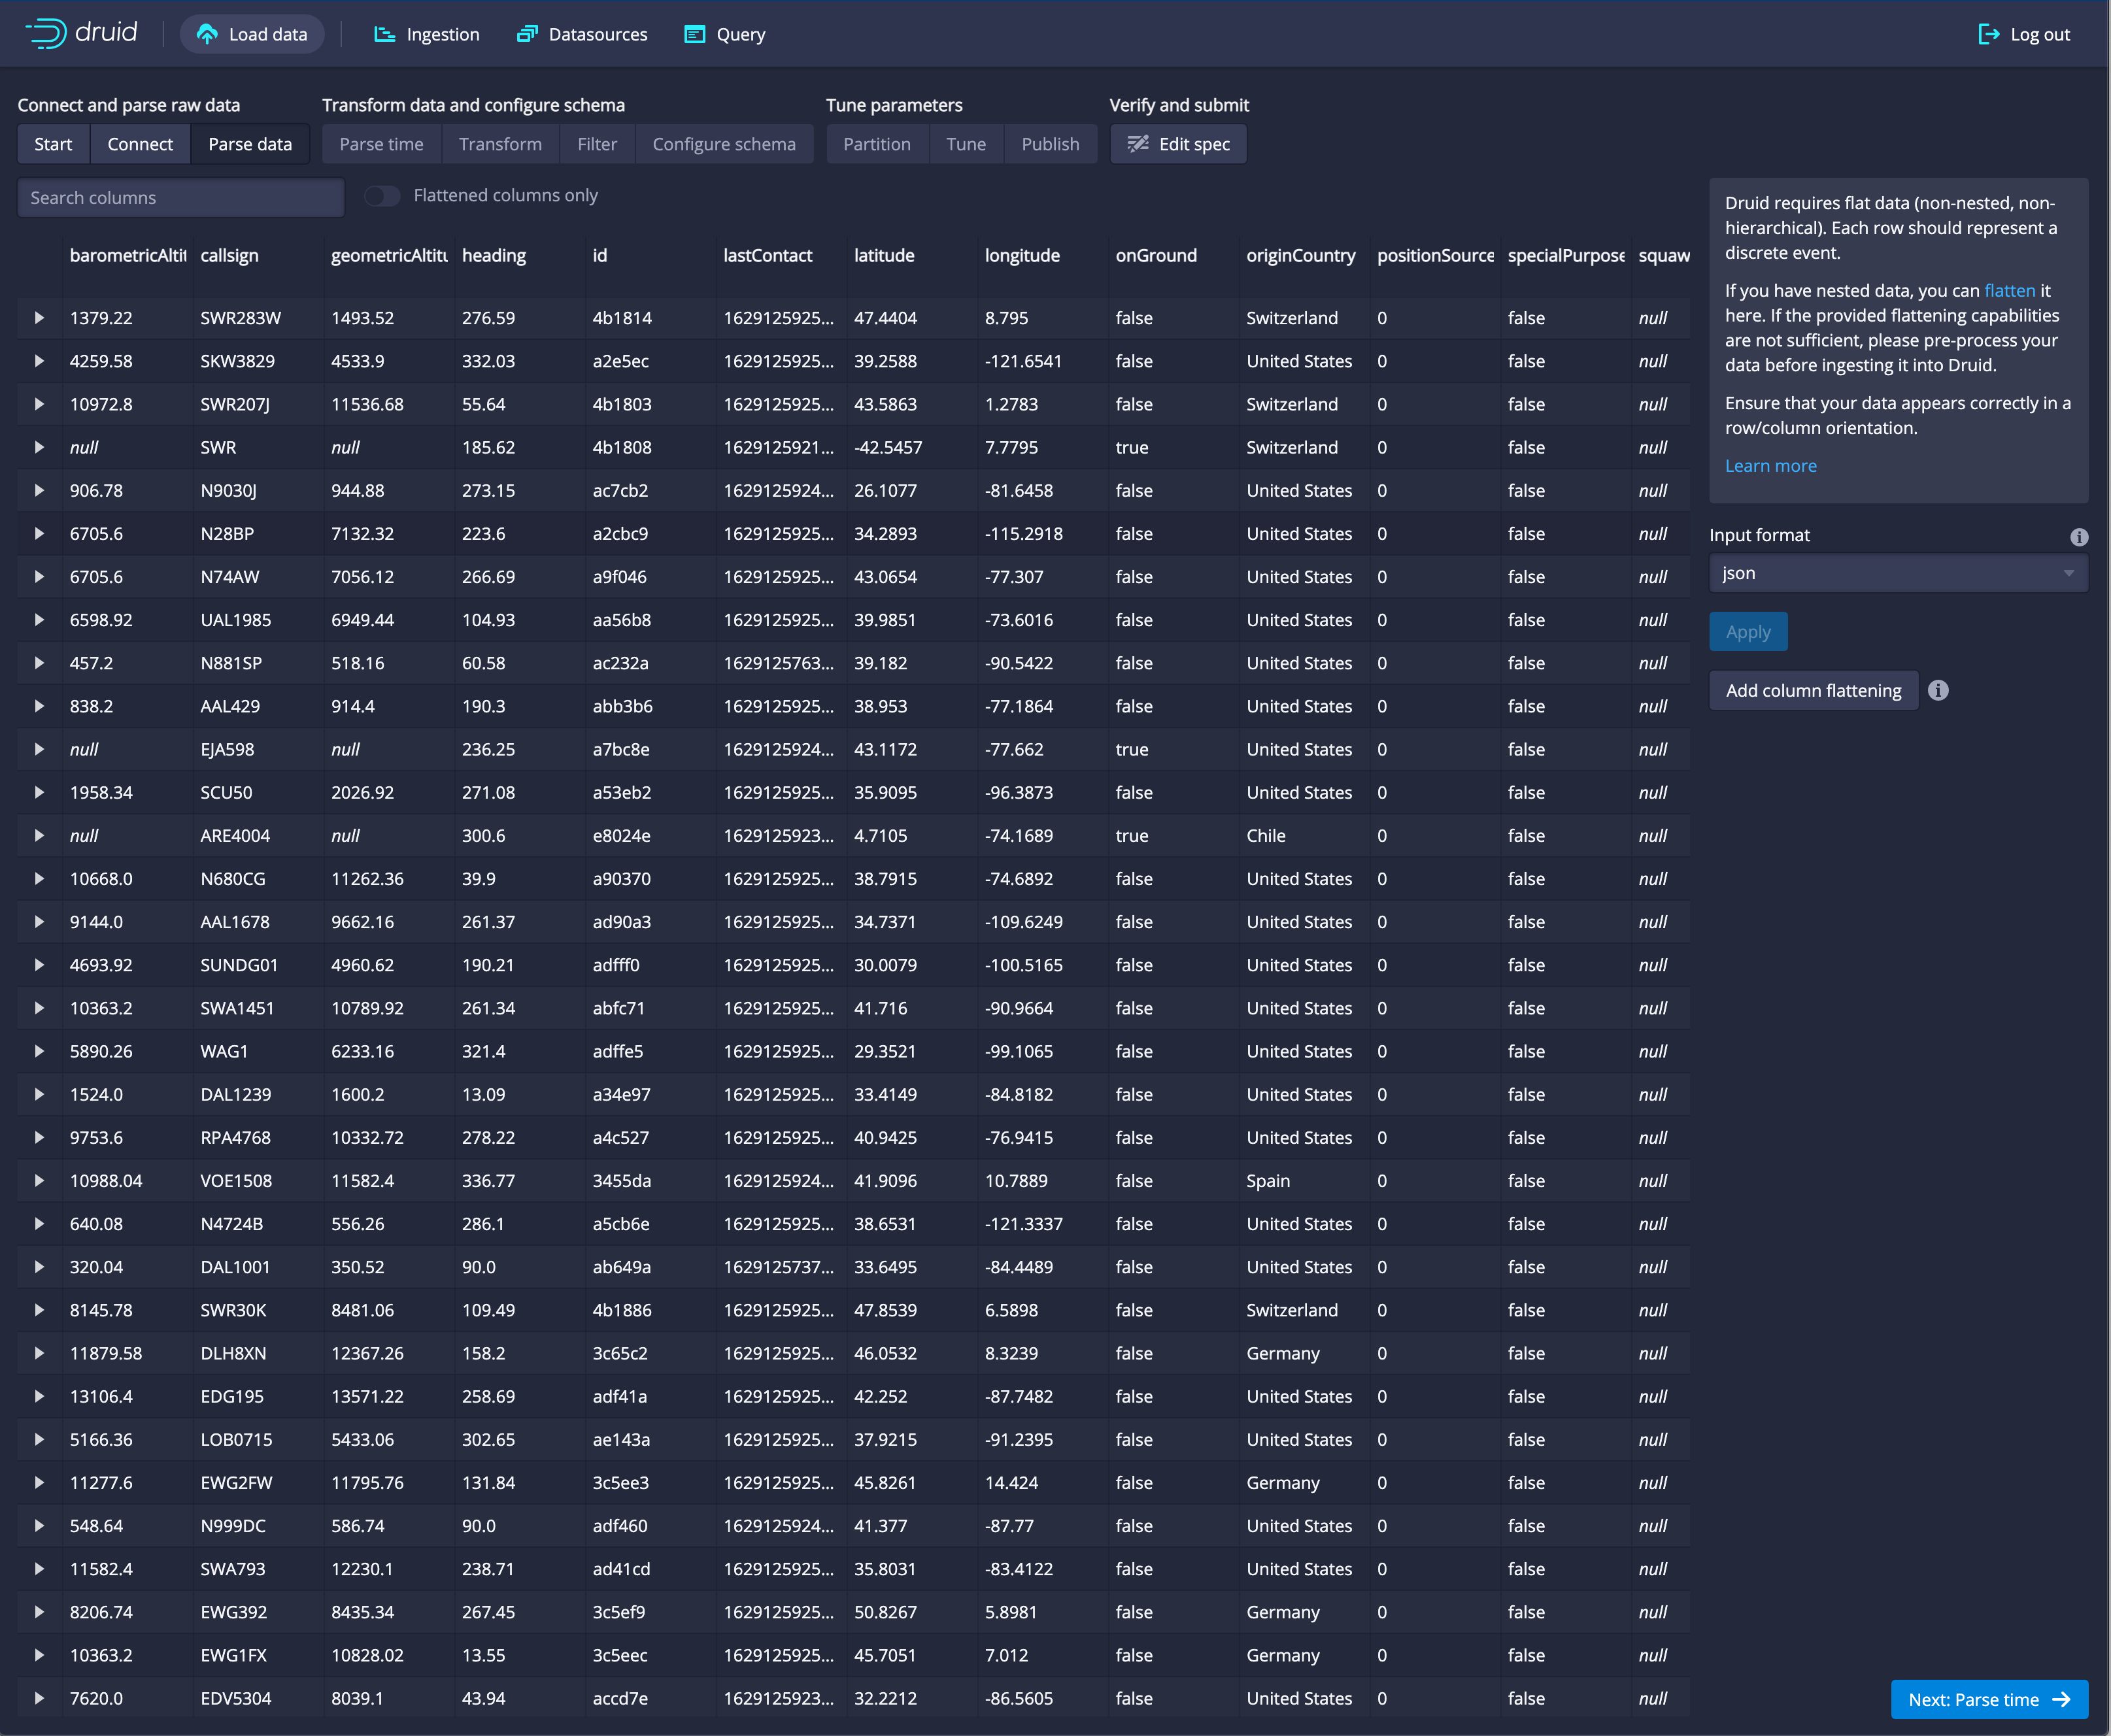Click info icon beside Add column flattening
The image size is (2111, 1736).
(x=1938, y=690)
